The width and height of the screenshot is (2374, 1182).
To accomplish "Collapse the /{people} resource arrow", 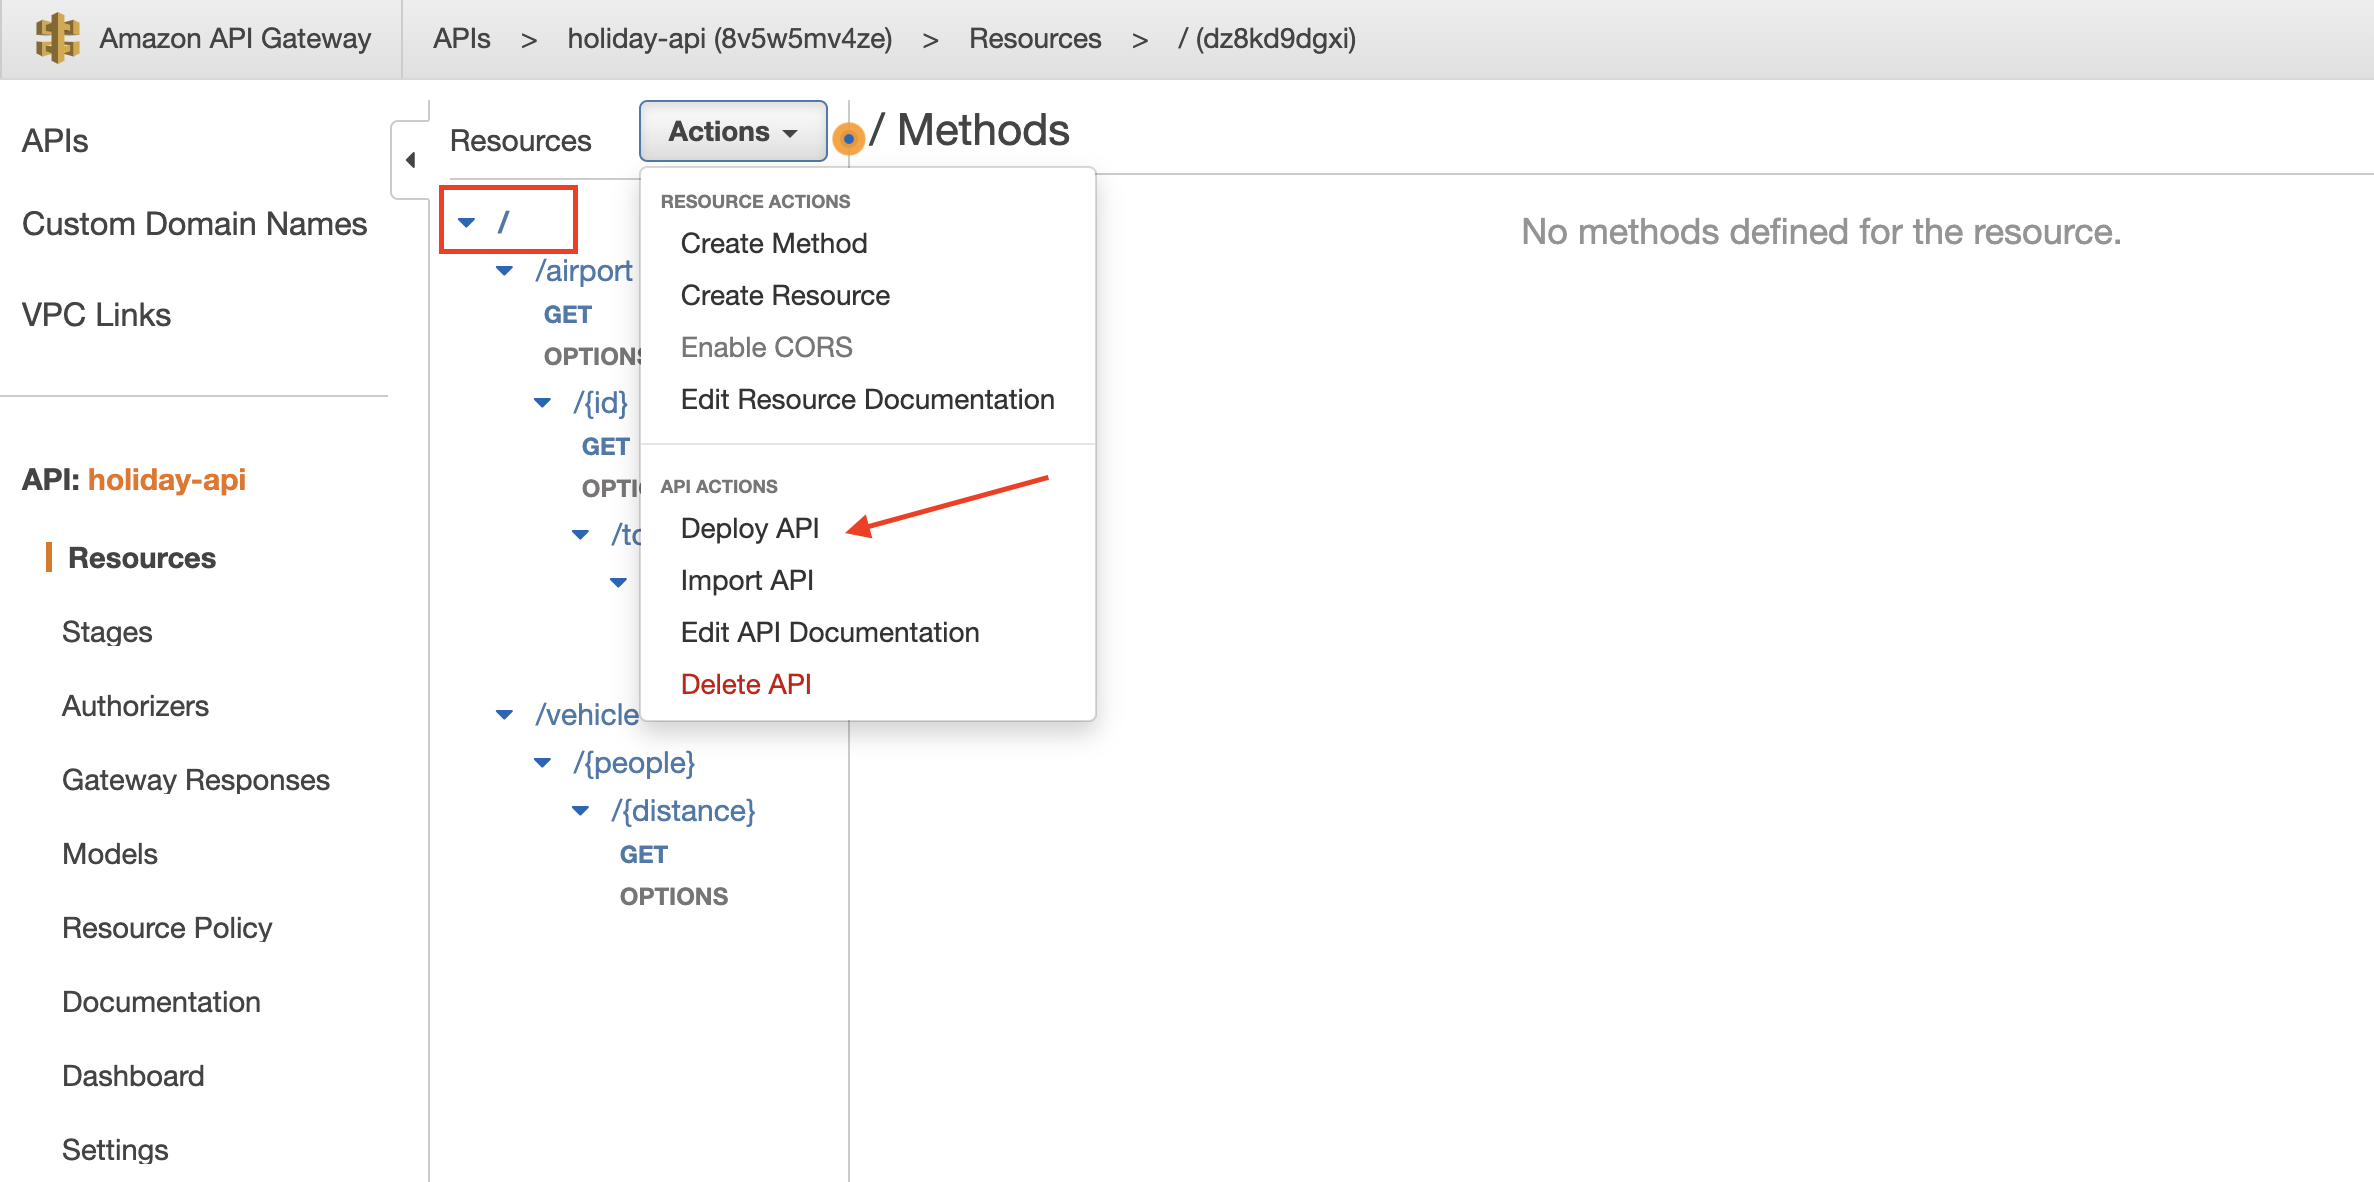I will click(543, 763).
